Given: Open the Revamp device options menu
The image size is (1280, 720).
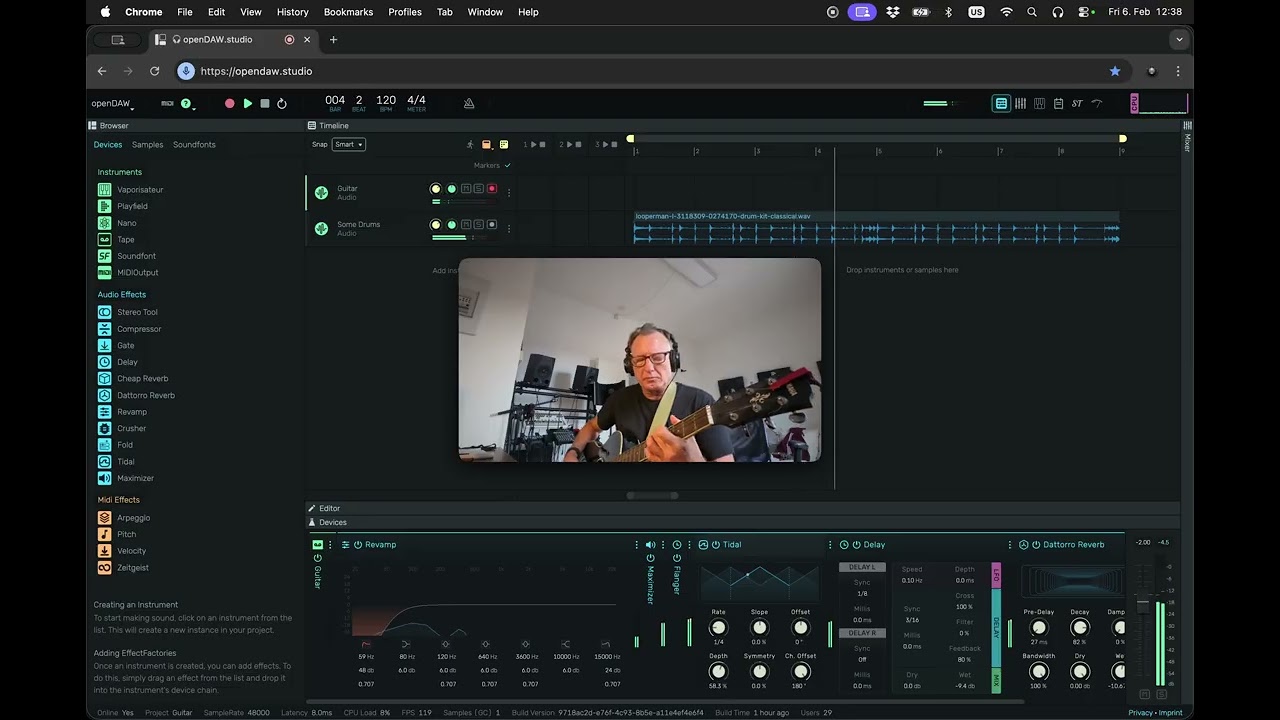Looking at the screenshot, I should click(636, 545).
